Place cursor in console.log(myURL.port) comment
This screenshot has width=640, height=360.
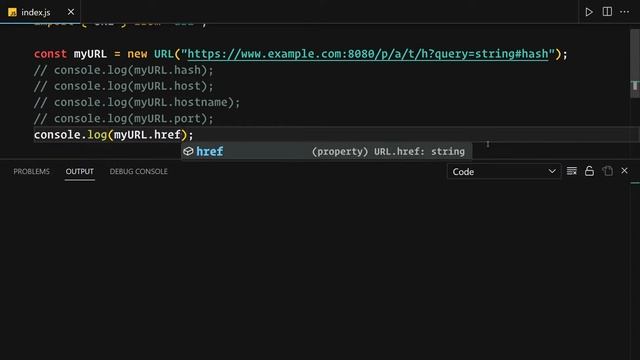(x=124, y=119)
